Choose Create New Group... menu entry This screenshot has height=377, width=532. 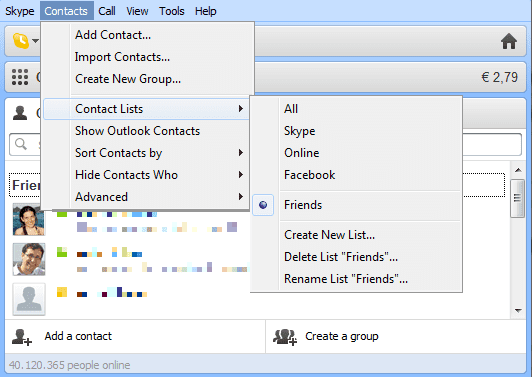(x=148, y=79)
